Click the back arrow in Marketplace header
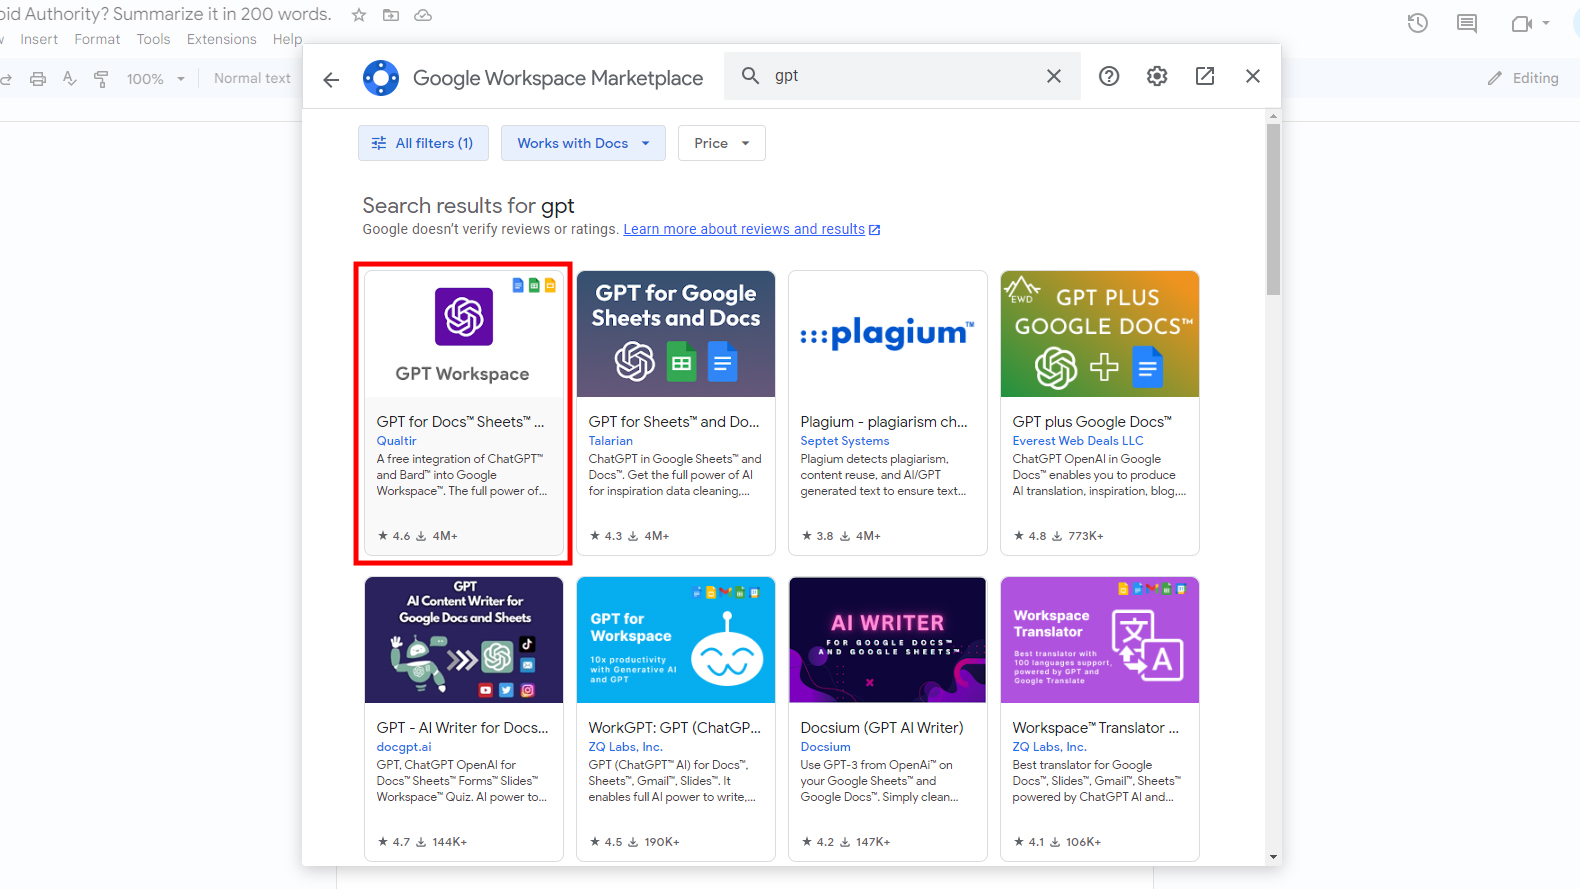Image resolution: width=1580 pixels, height=889 pixels. click(x=331, y=79)
